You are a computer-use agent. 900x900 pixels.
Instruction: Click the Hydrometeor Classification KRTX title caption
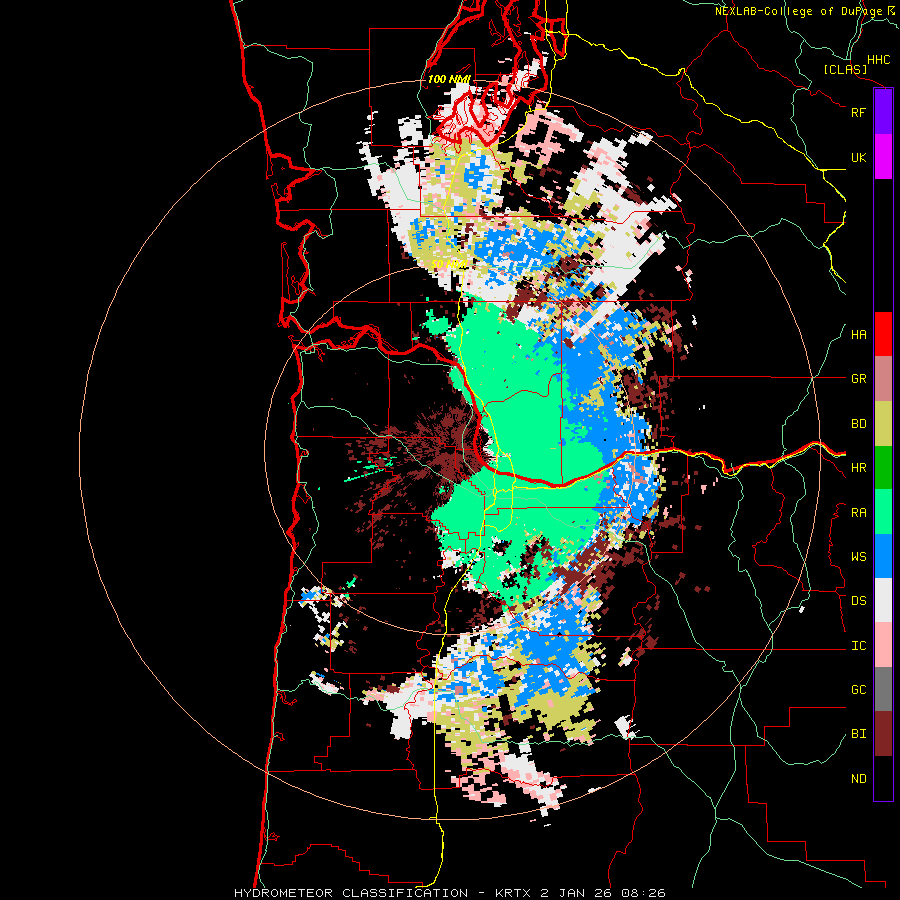pyautogui.click(x=450, y=893)
